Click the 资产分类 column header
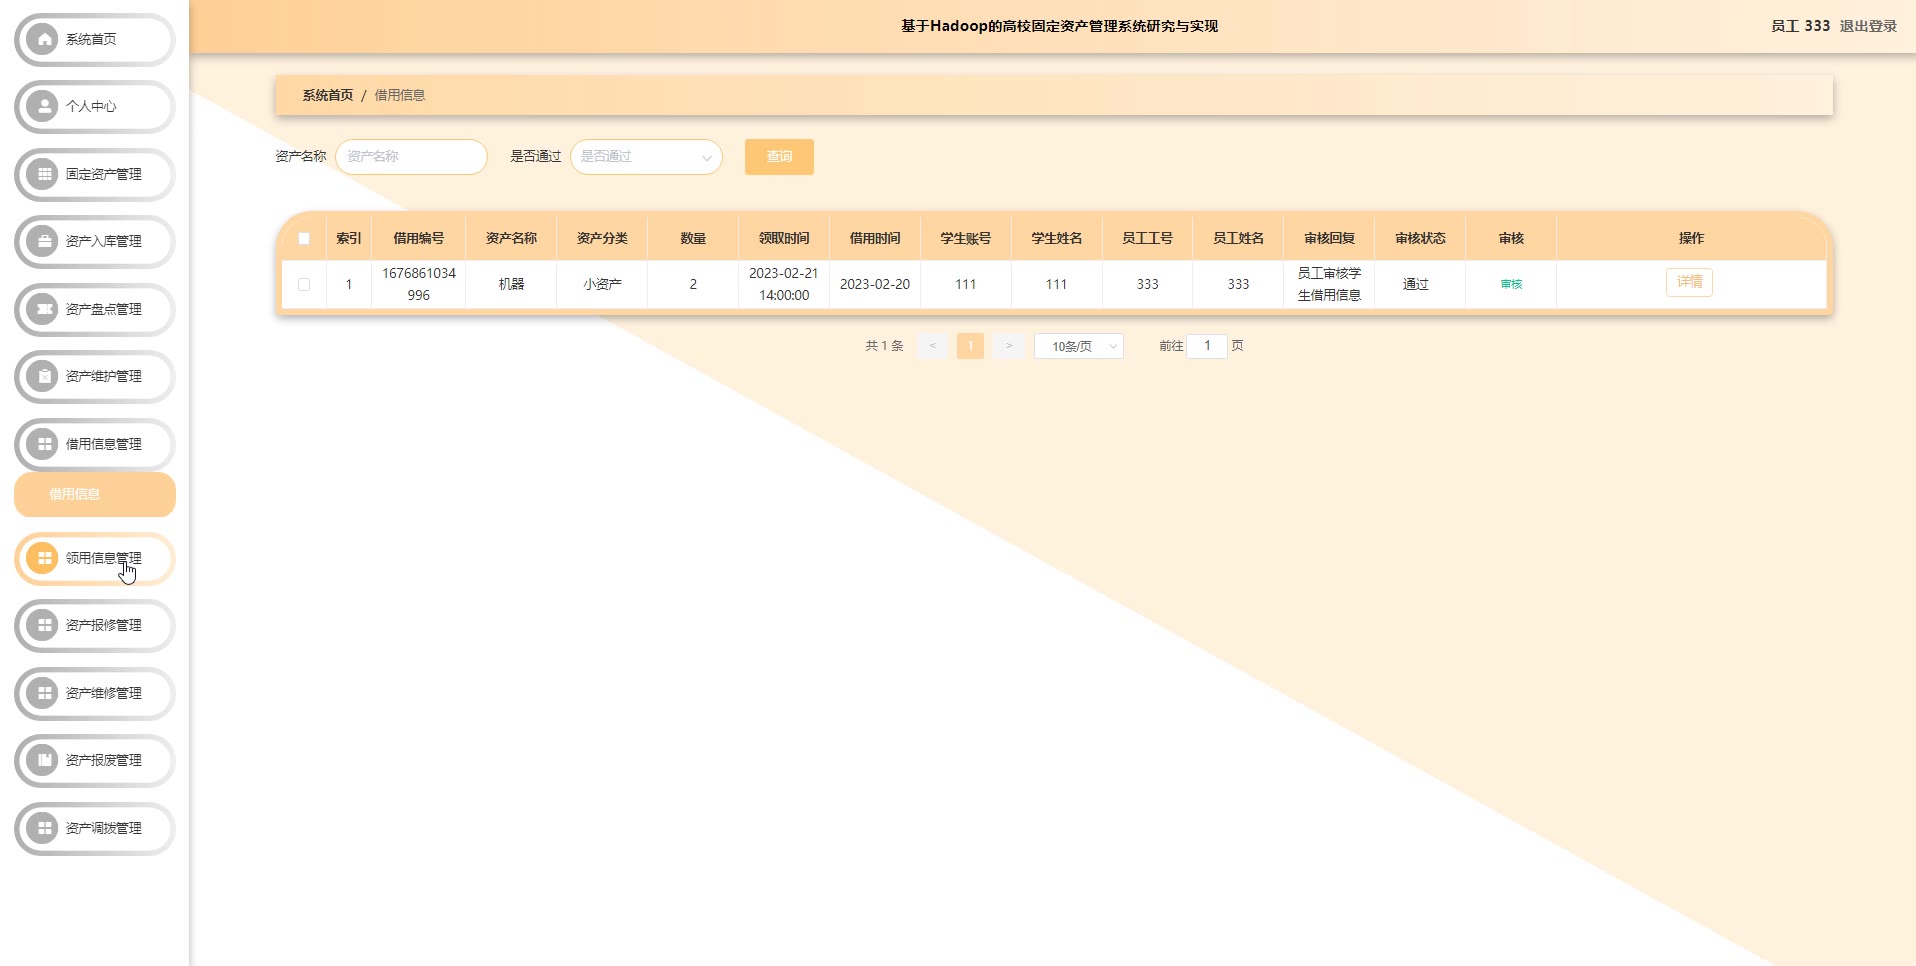This screenshot has width=1916, height=966. [x=602, y=239]
